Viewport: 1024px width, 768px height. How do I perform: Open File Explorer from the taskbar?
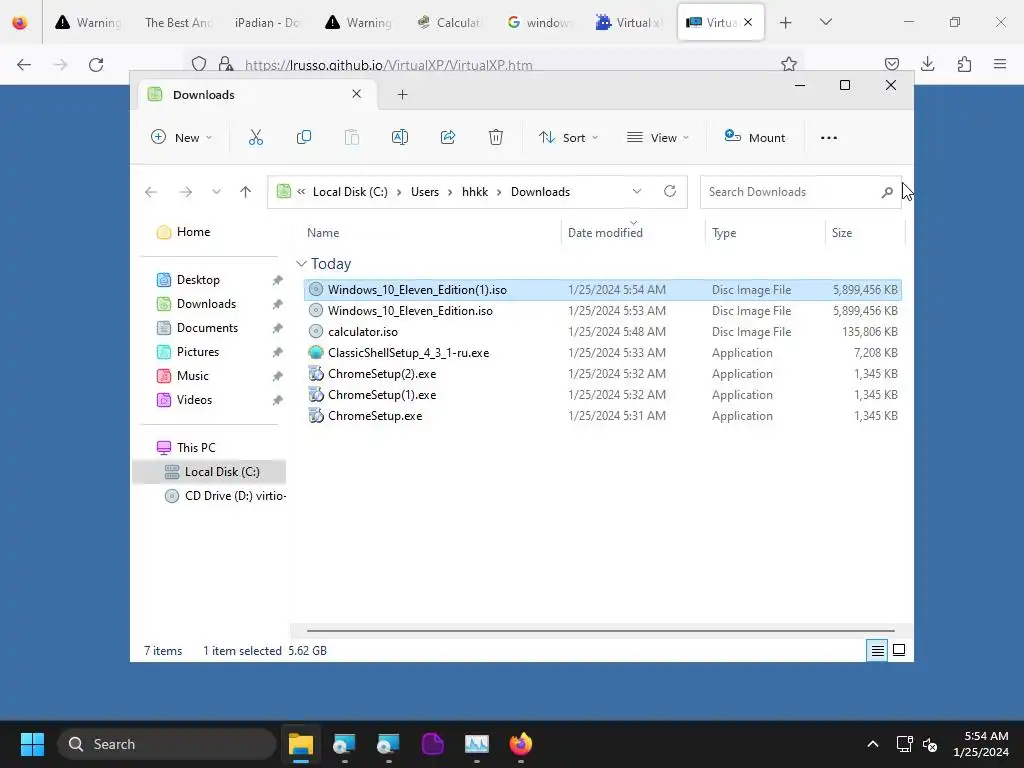point(301,744)
